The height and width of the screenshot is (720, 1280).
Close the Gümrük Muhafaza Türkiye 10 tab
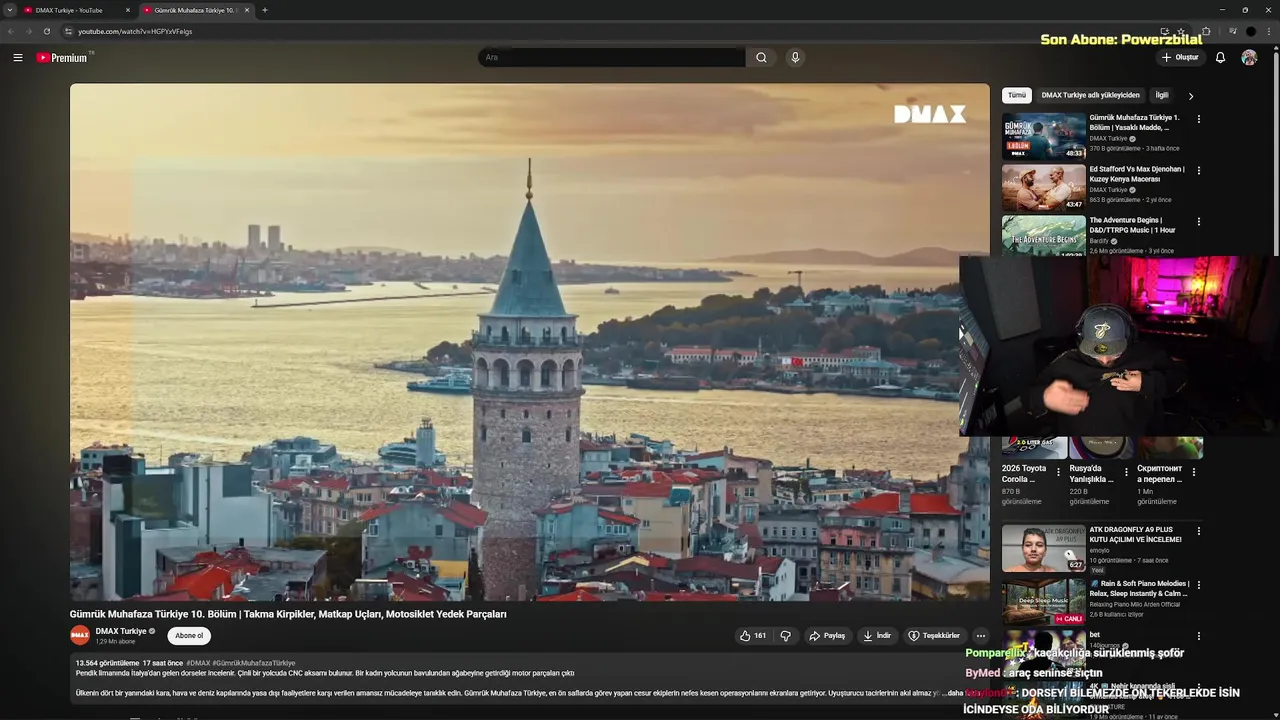(x=247, y=10)
